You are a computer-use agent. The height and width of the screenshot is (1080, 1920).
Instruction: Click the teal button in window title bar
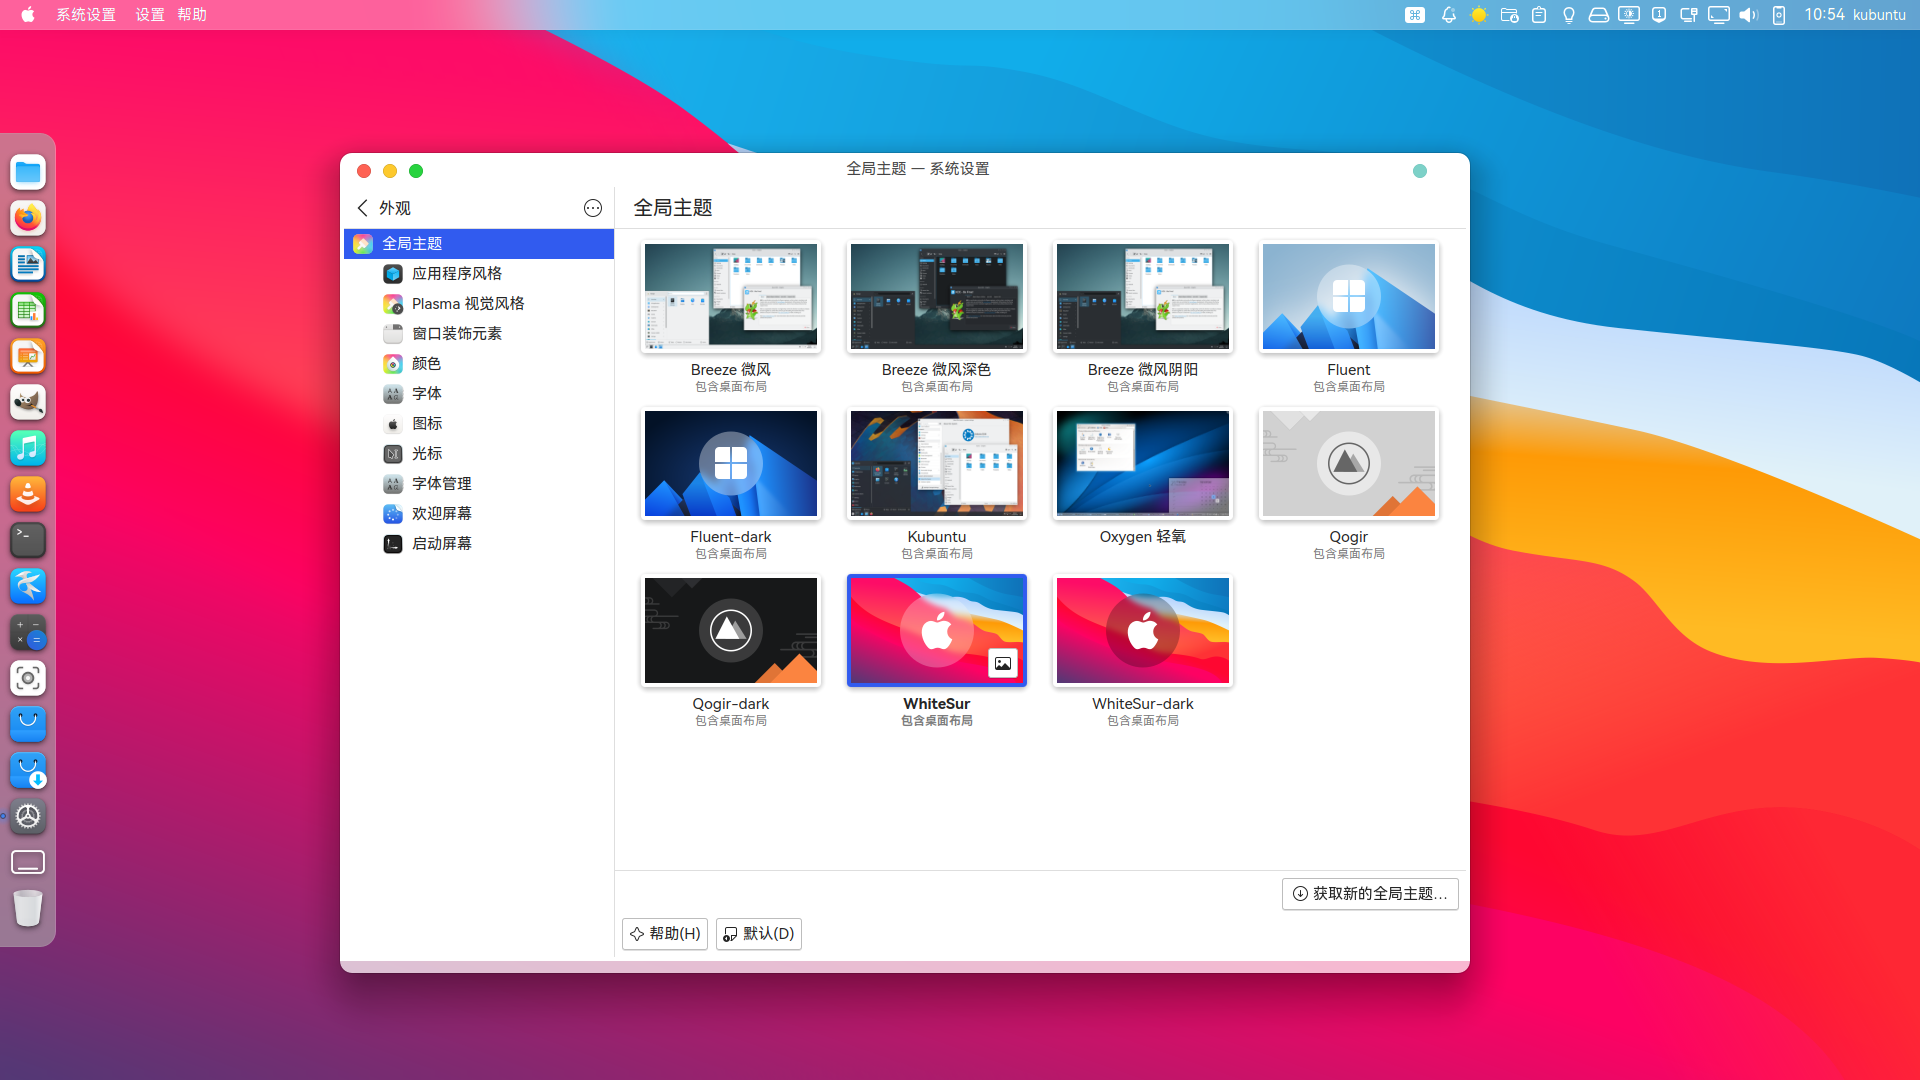[1420, 171]
